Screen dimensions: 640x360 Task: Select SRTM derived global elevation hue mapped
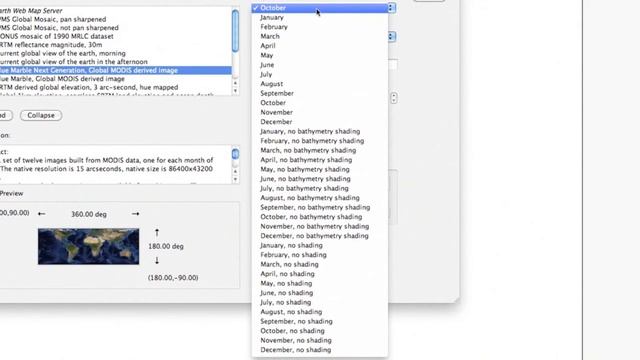pyautogui.click(x=116, y=87)
